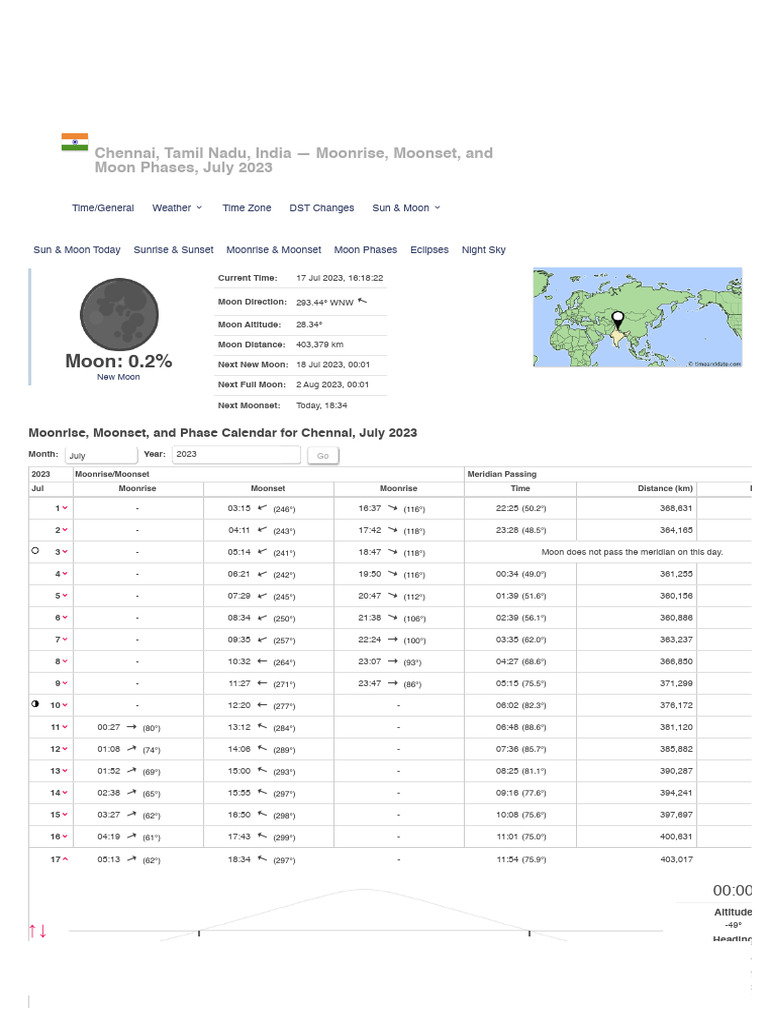Click the moonrise arrow for July 16 at 04:19

[131, 836]
